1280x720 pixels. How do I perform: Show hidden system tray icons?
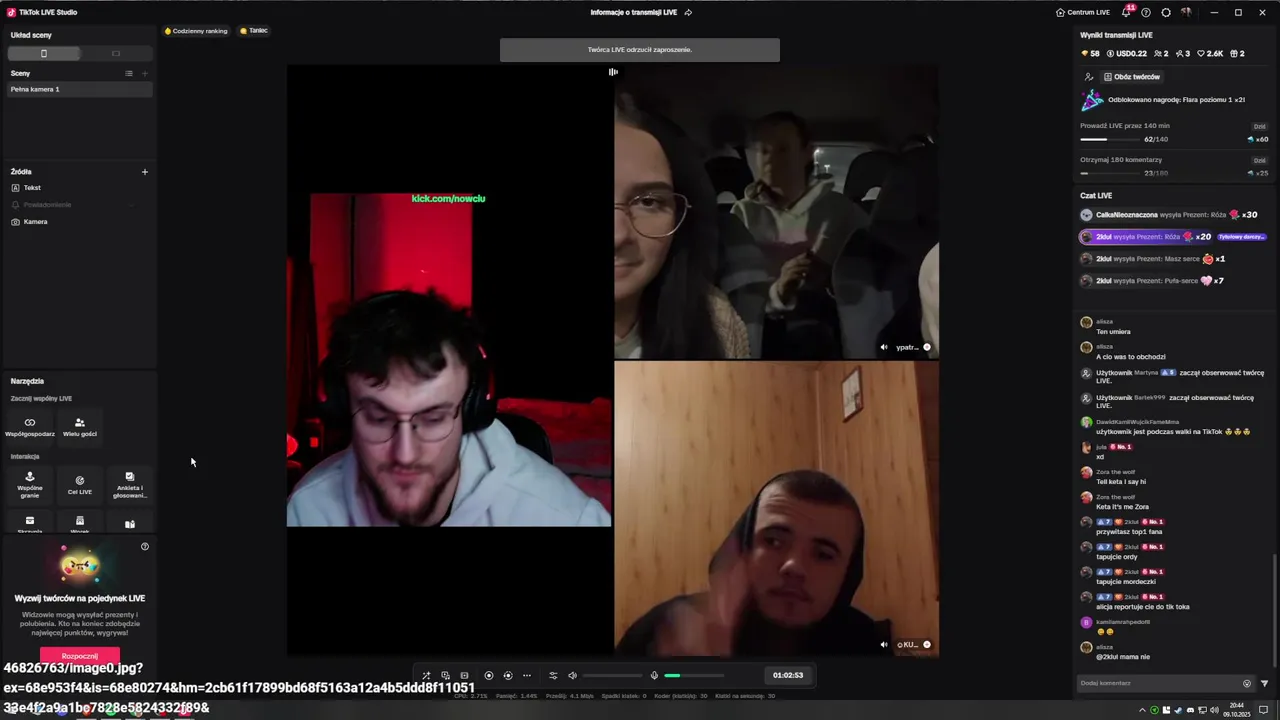tap(1142, 710)
